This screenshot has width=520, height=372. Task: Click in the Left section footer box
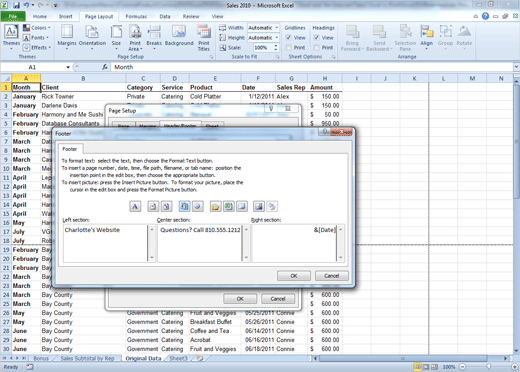click(105, 243)
